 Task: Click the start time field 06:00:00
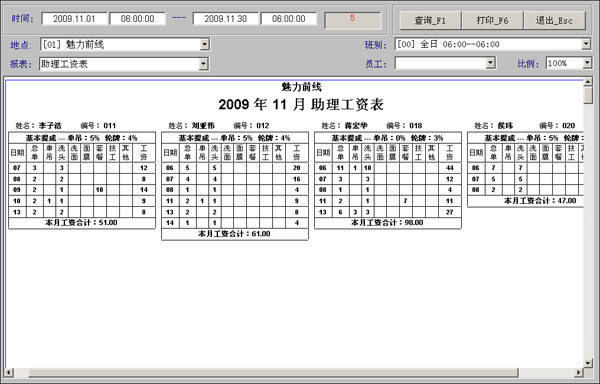[137, 19]
